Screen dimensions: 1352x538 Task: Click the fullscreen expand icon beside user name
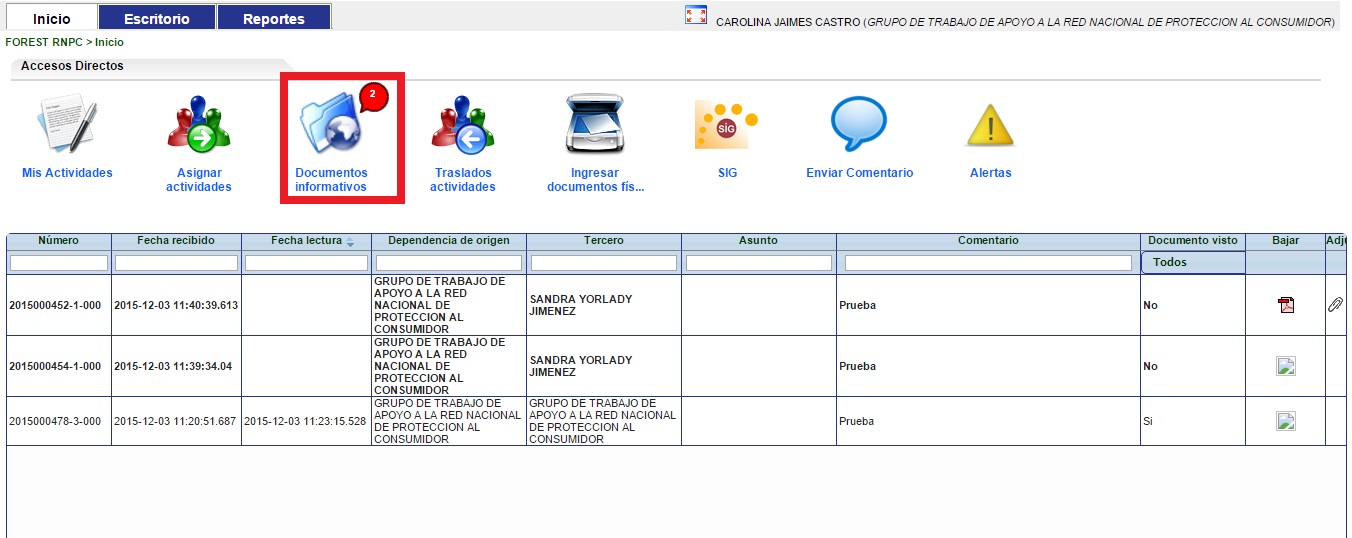696,15
